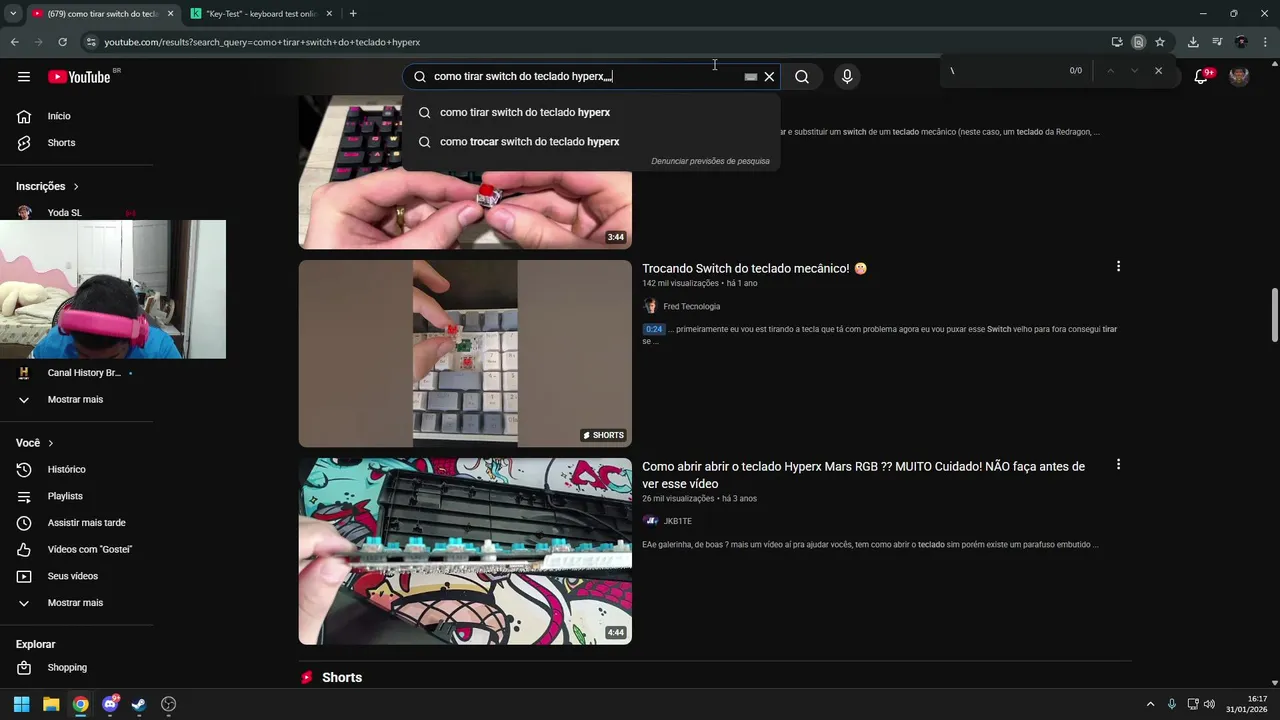Screen dimensions: 1280x720
Task: Open the Hyperx Mars RGB video thumbnail
Action: click(x=465, y=551)
